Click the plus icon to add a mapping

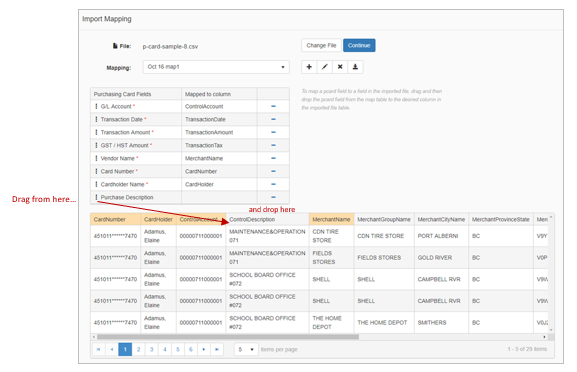309,67
